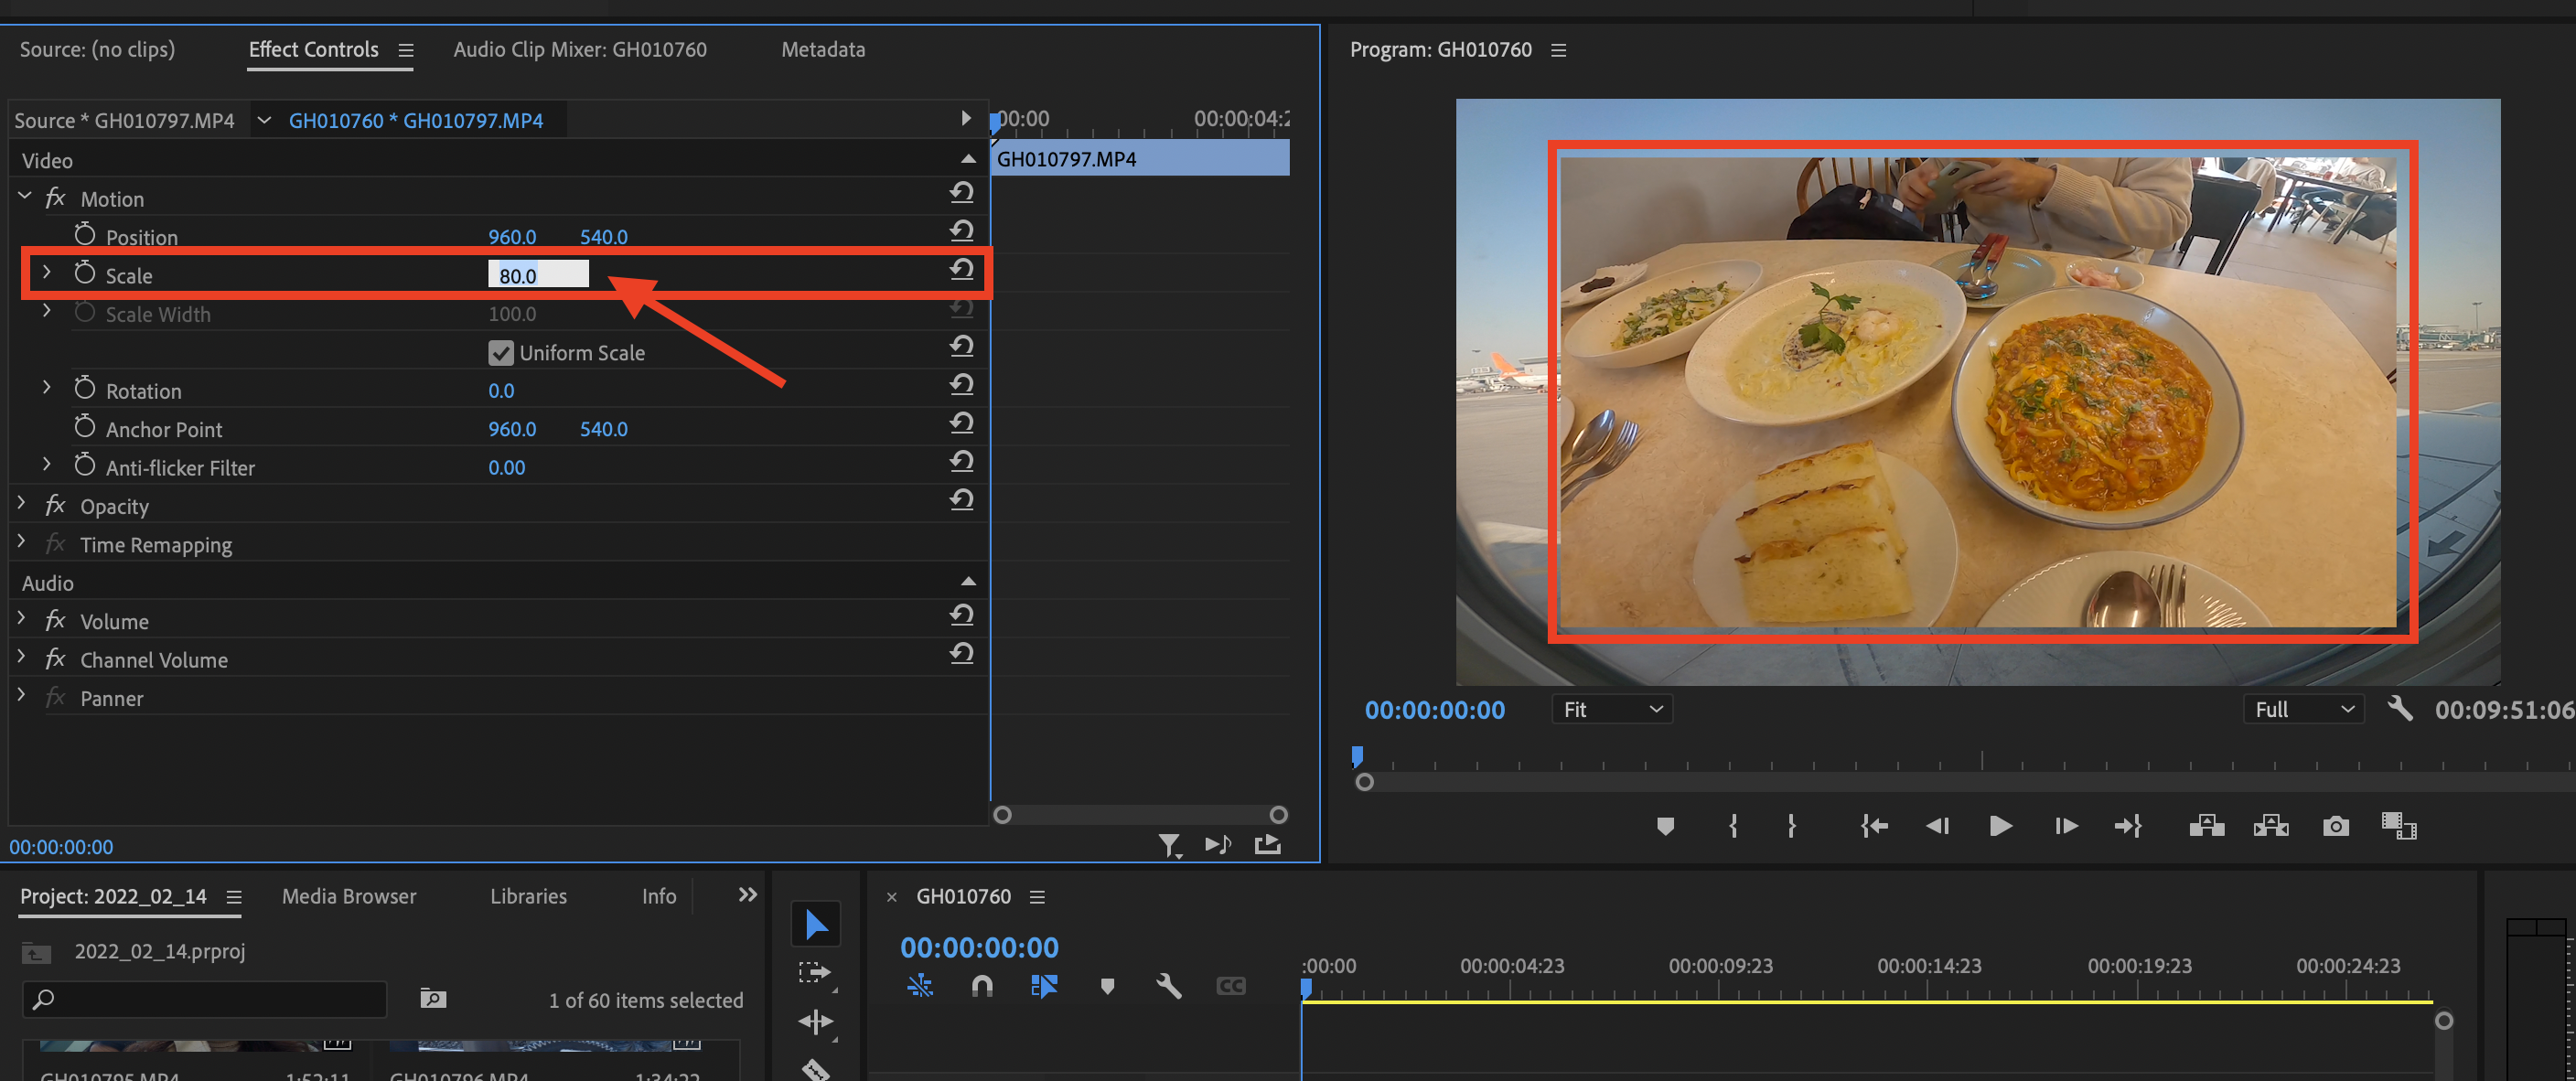2576x1081 pixels.
Task: Click the filter properties funnel icon
Action: click(x=1168, y=846)
